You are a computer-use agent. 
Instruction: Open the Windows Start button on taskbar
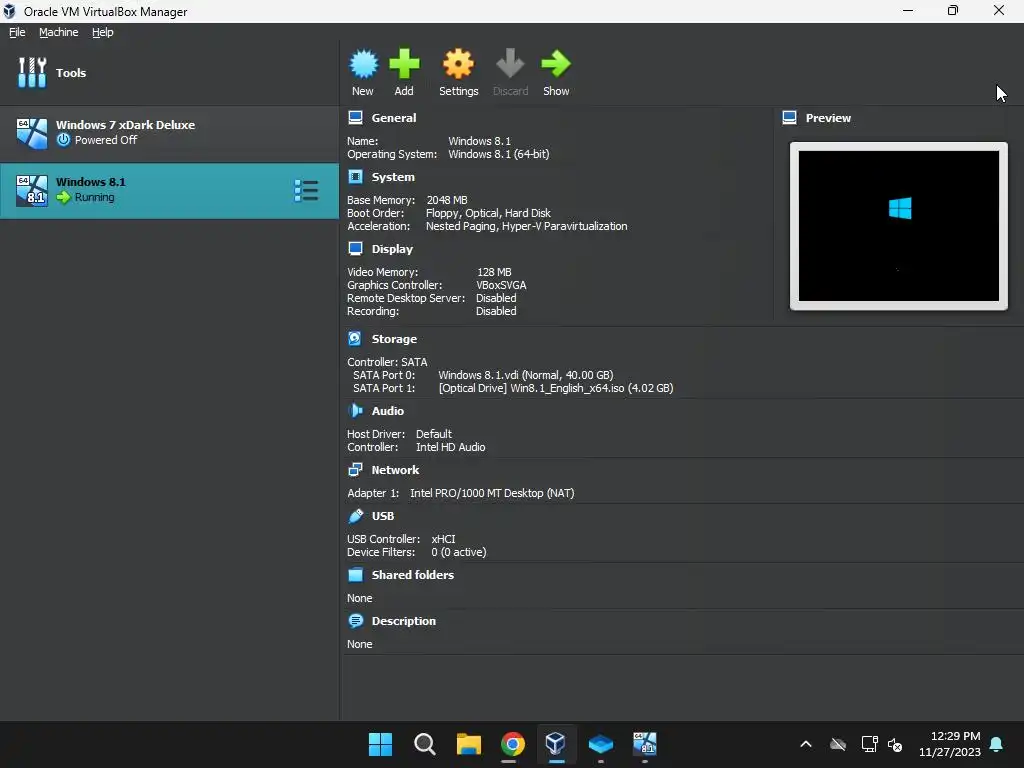(x=380, y=744)
